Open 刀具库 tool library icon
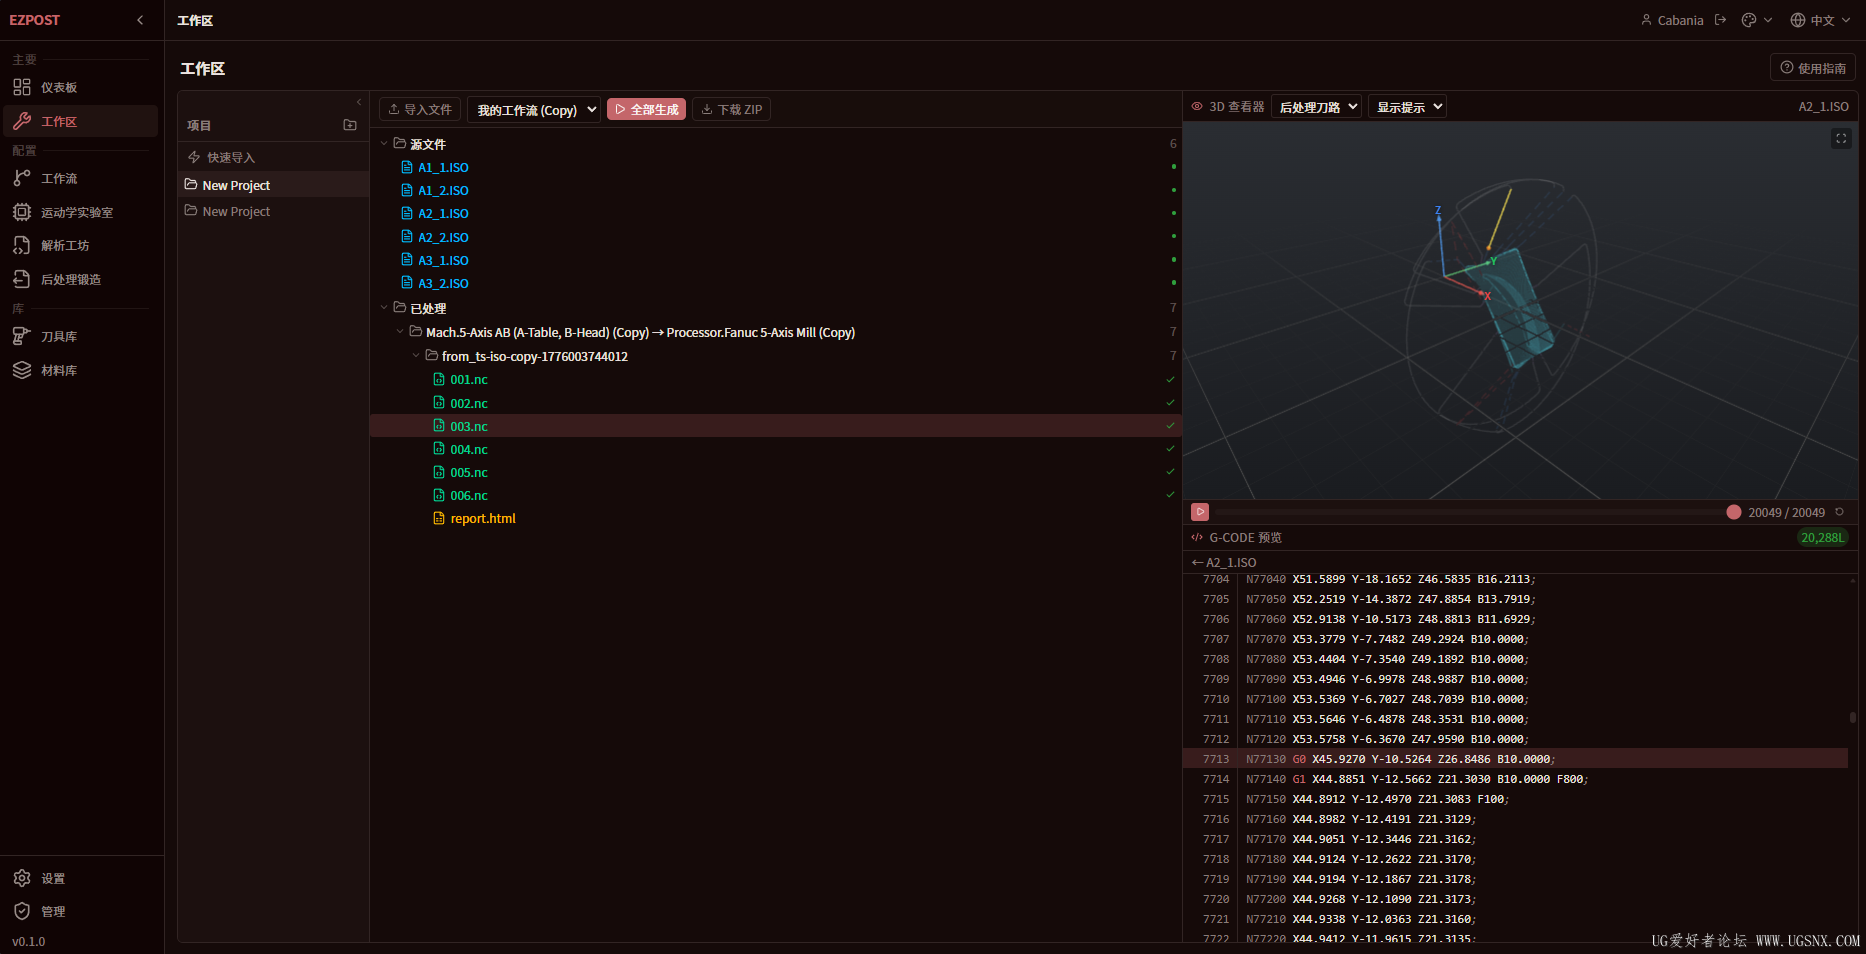 (x=22, y=336)
